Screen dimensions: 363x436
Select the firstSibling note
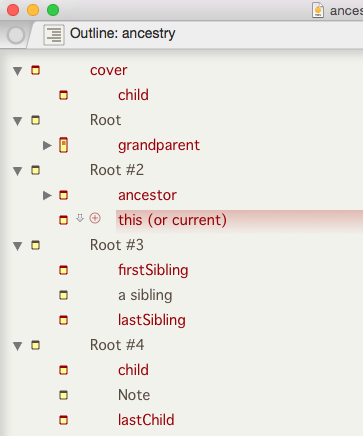153,270
